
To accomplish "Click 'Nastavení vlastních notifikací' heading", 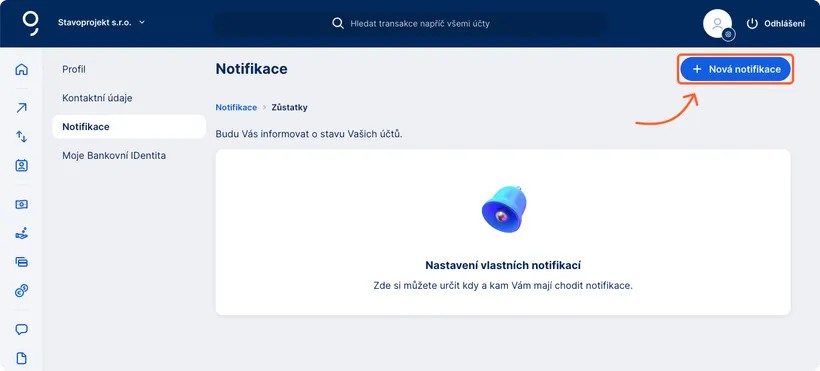I will 503,265.
